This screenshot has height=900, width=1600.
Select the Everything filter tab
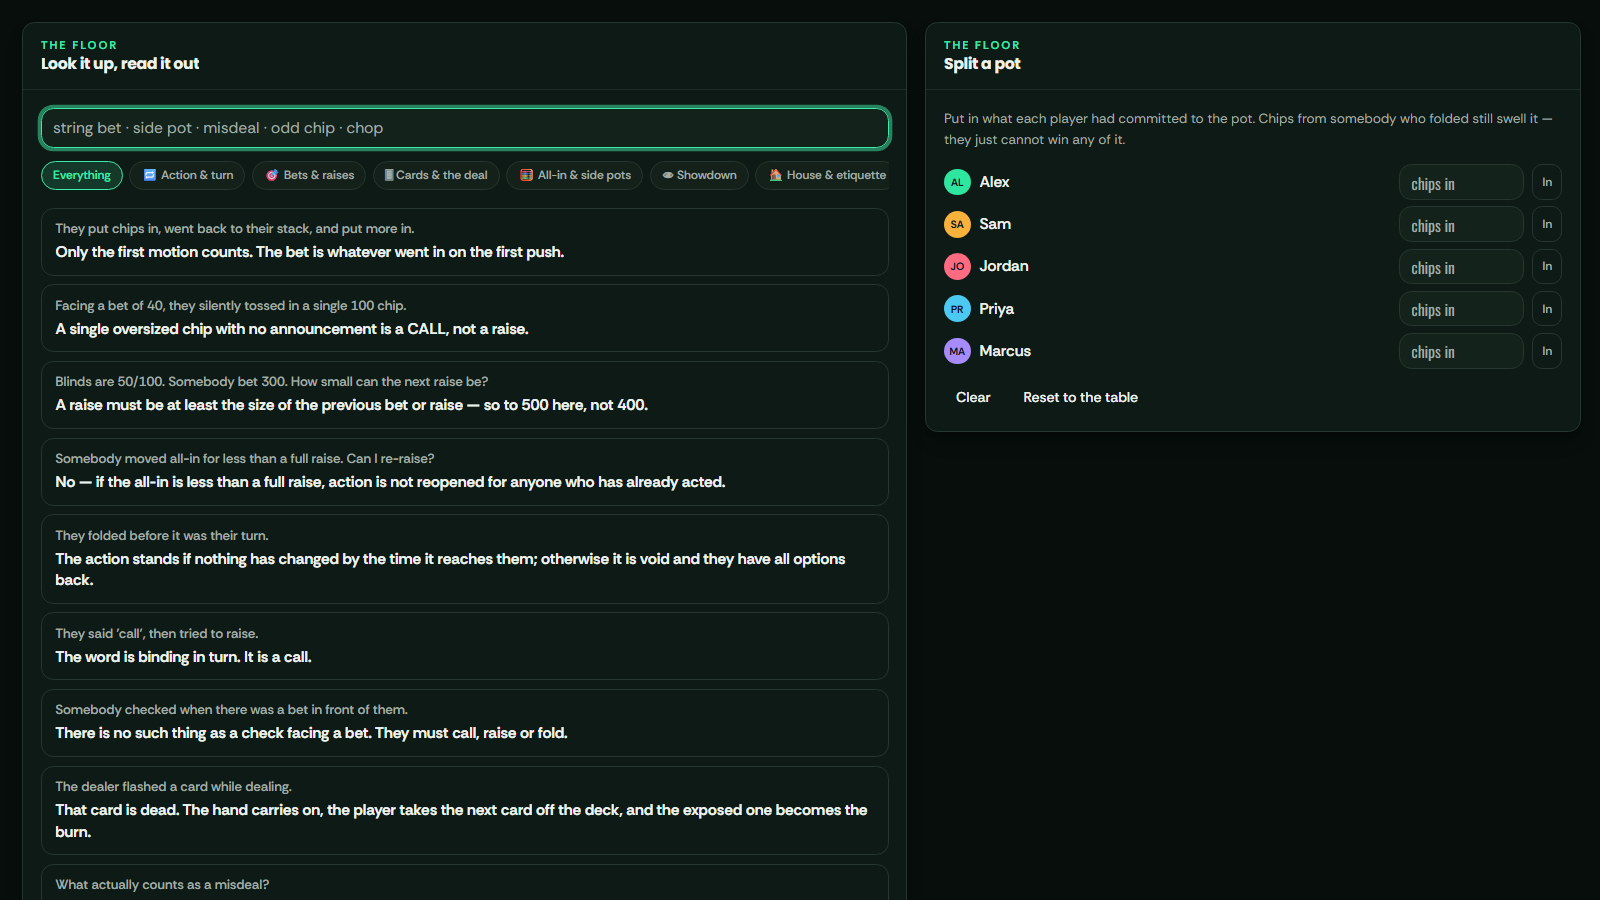[x=82, y=175]
